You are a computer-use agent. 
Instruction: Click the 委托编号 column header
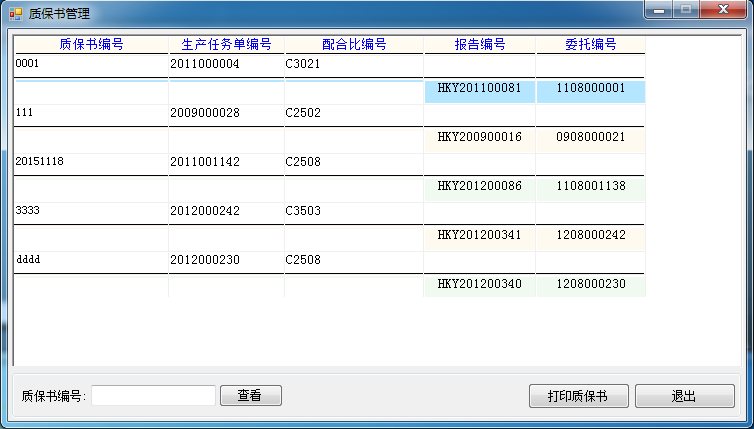coord(590,45)
